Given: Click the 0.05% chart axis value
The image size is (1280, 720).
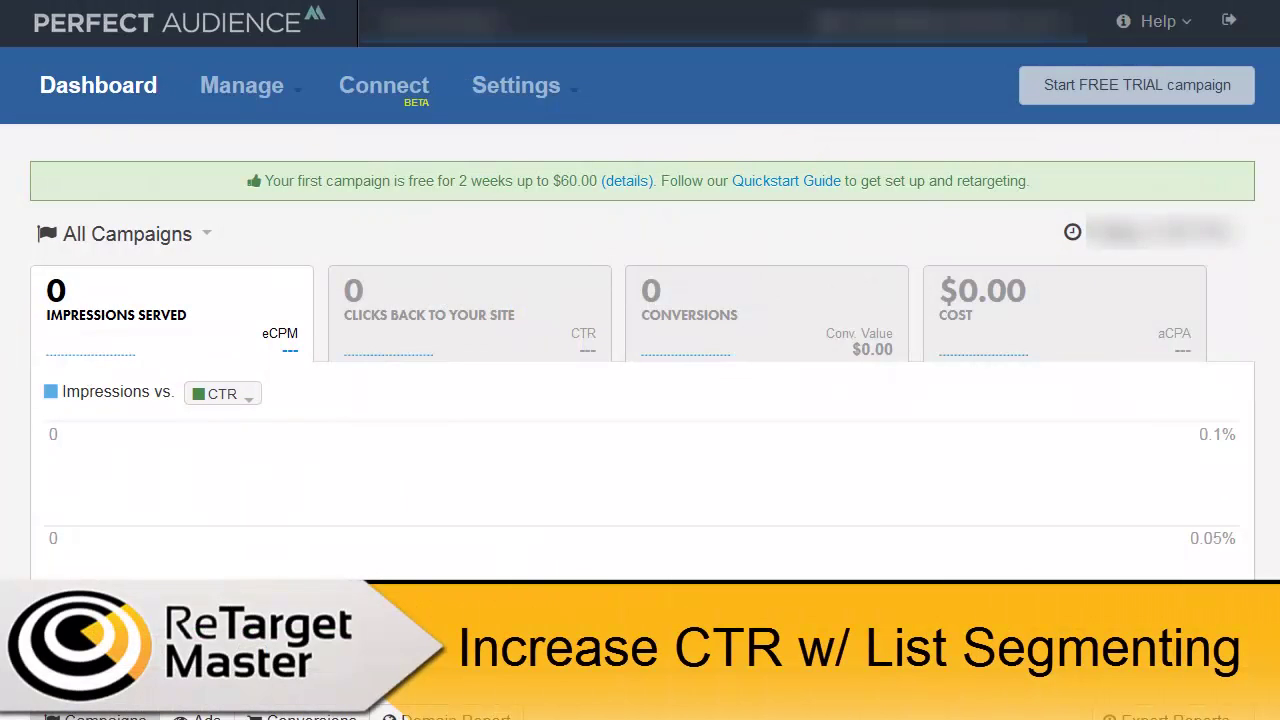Looking at the screenshot, I should point(1213,538).
